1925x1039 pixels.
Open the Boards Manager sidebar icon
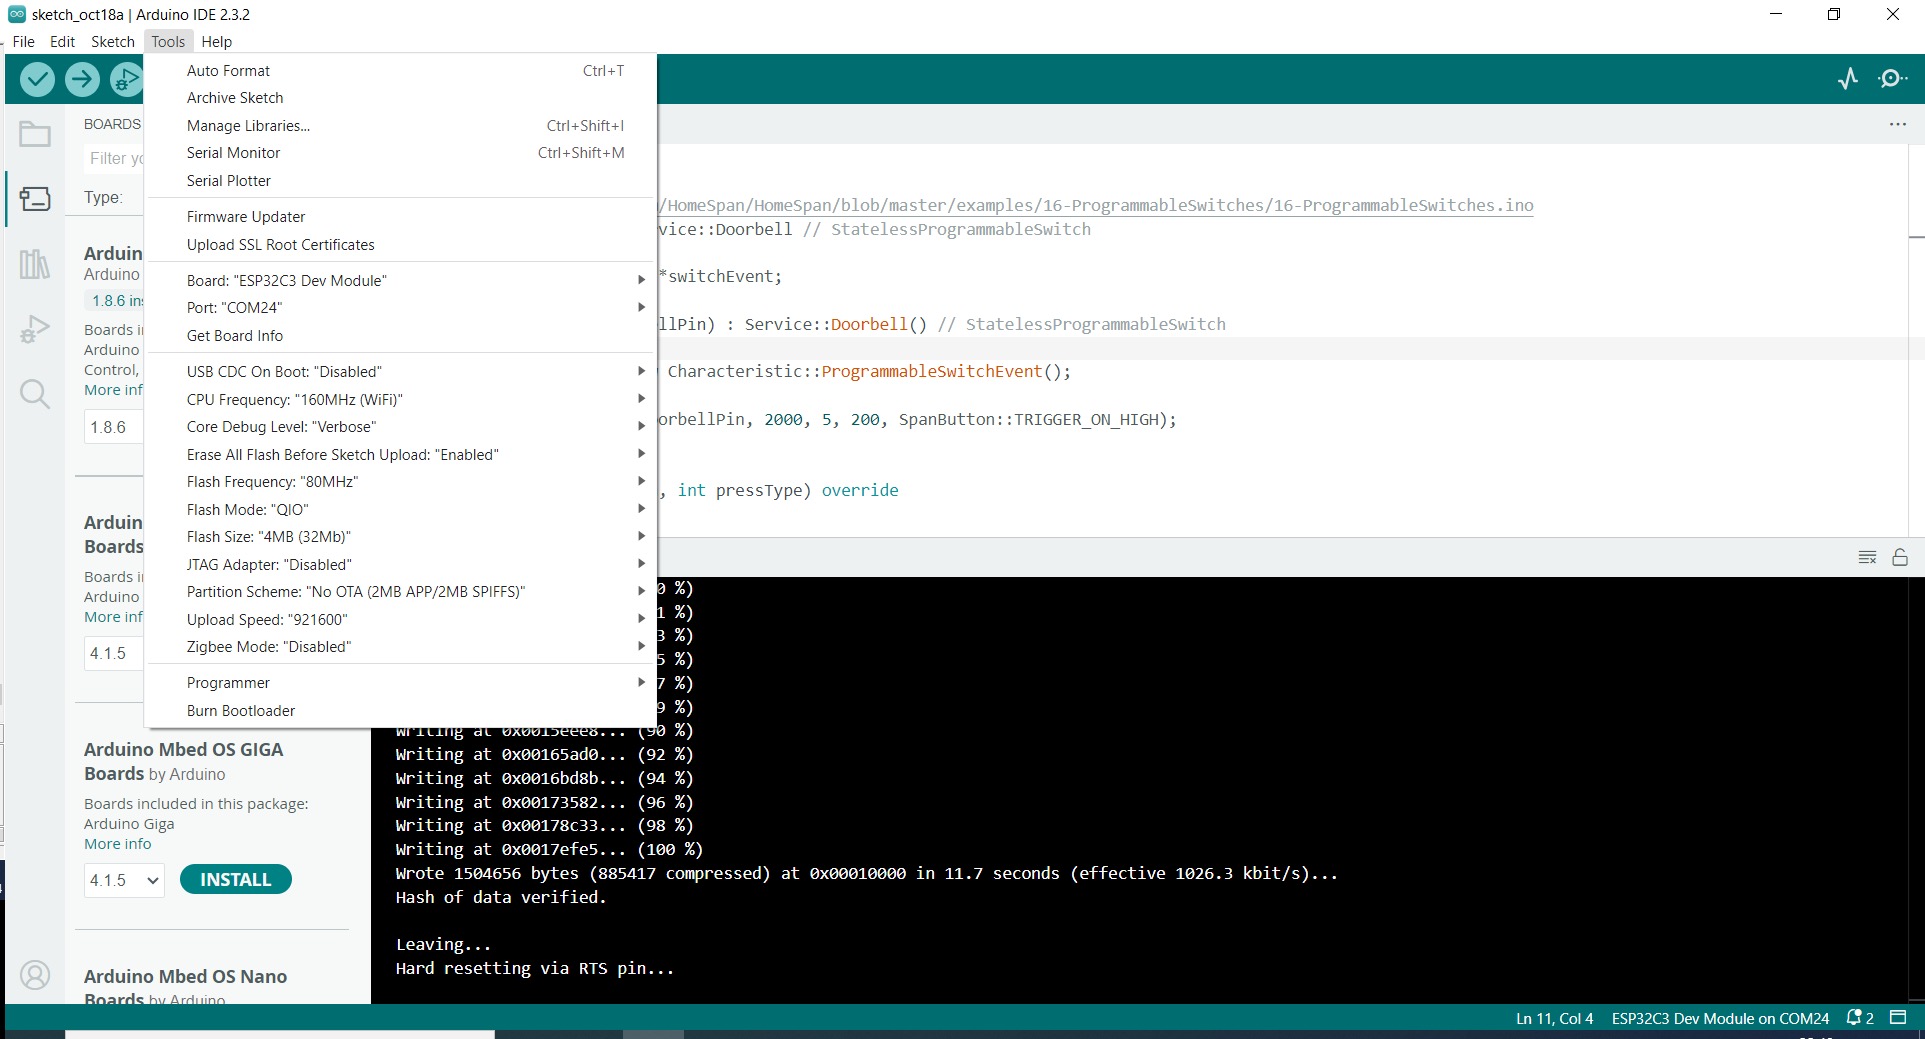click(35, 199)
